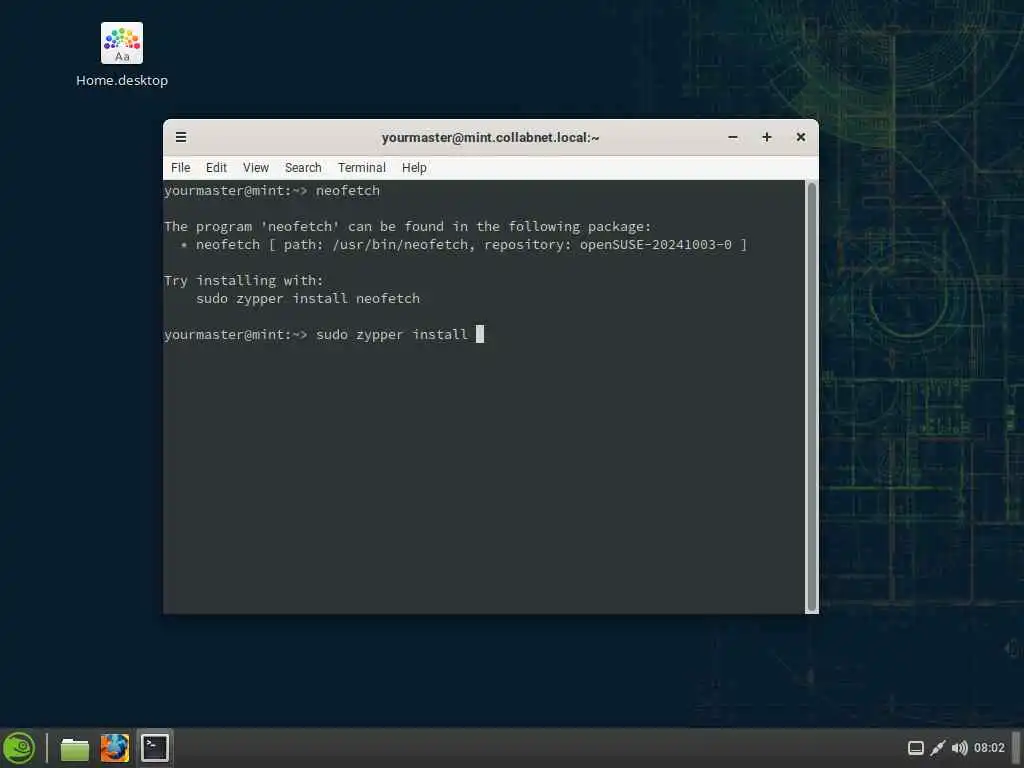Launch the file manager from the panel

(x=74, y=748)
